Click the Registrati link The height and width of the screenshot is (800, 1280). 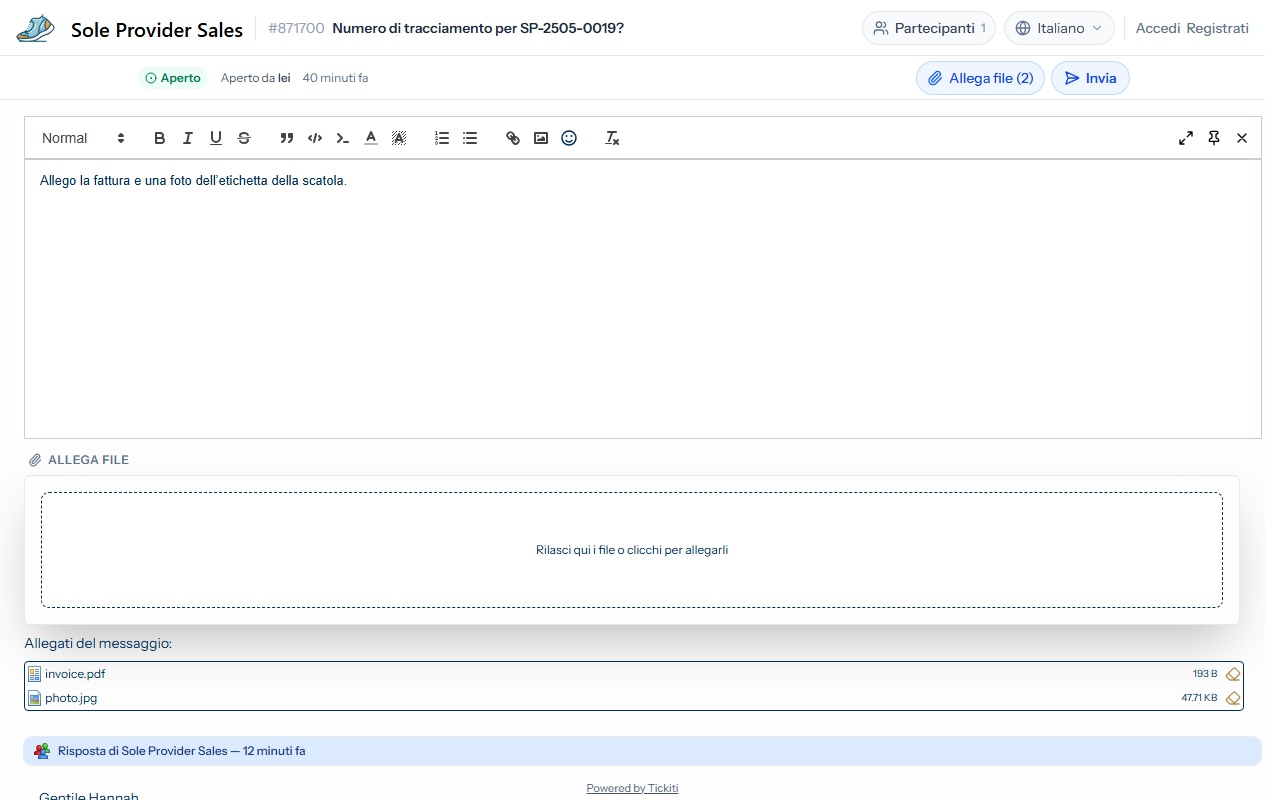pos(1217,28)
